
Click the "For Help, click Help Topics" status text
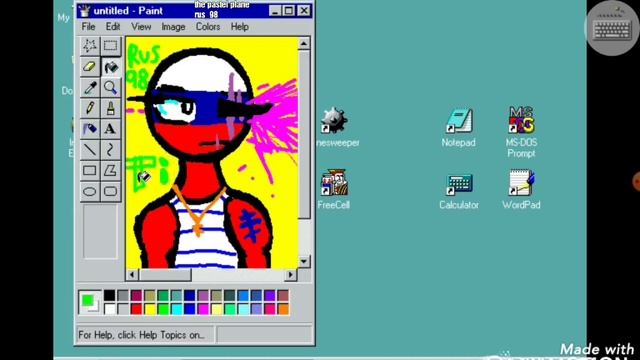click(x=141, y=335)
